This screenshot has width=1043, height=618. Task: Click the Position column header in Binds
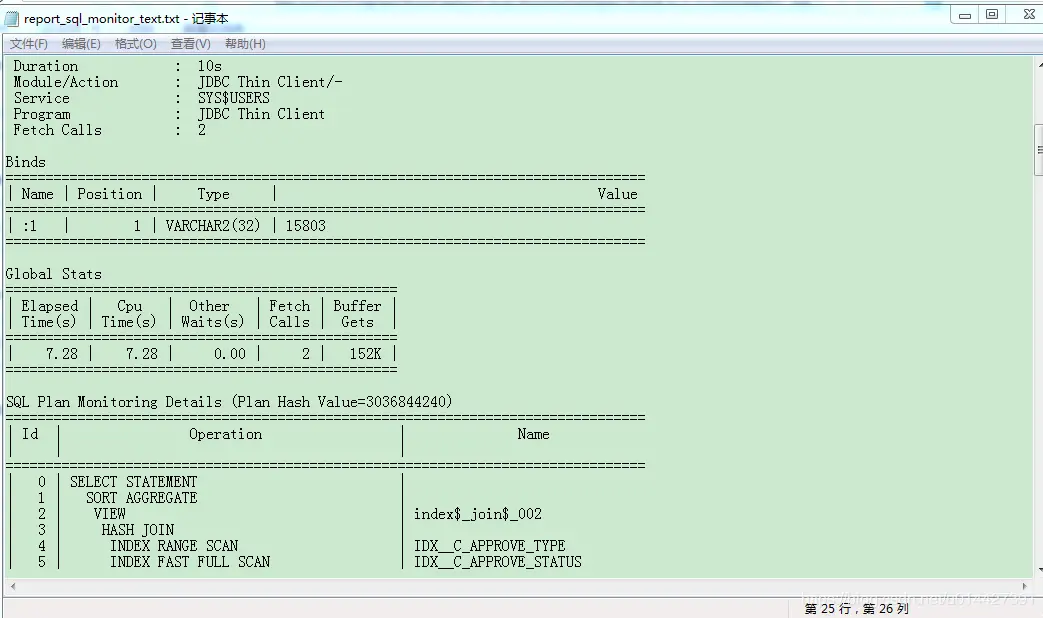pyautogui.click(x=110, y=194)
